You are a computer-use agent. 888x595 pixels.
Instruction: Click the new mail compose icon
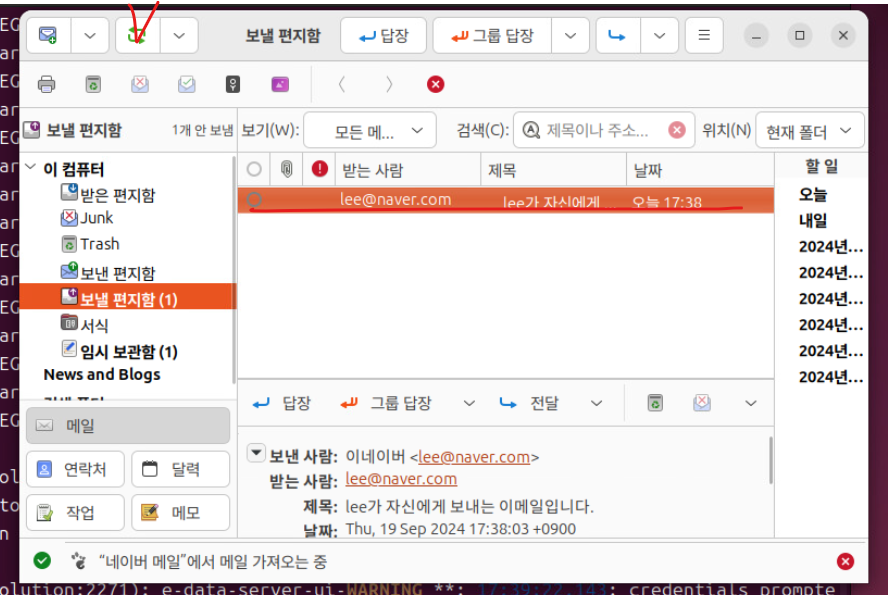pos(48,36)
